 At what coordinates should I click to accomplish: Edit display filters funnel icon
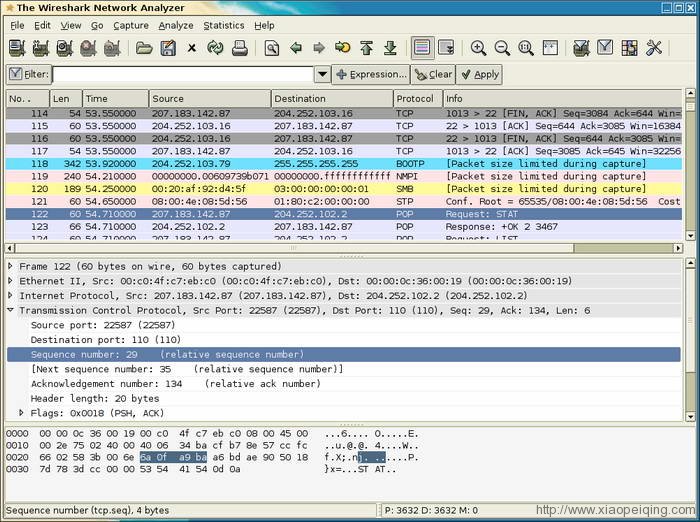(x=605, y=48)
